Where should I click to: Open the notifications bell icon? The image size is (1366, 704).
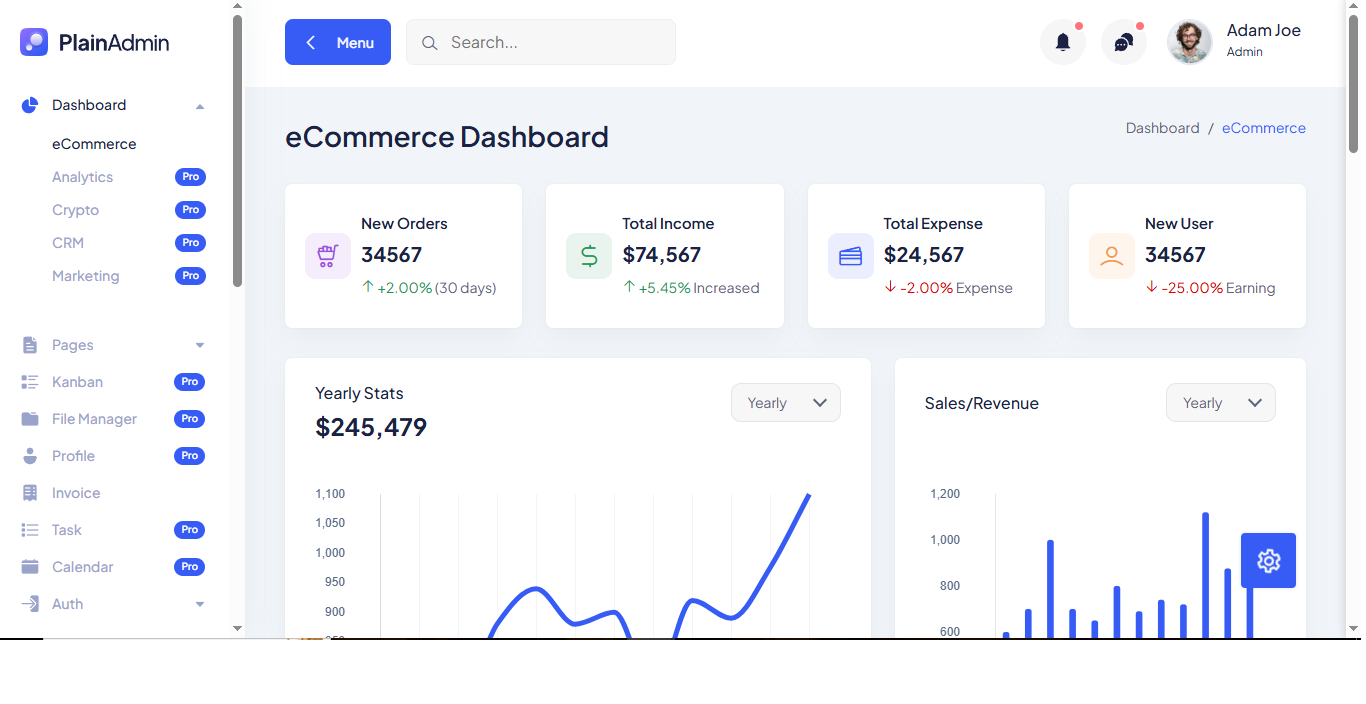point(1062,42)
